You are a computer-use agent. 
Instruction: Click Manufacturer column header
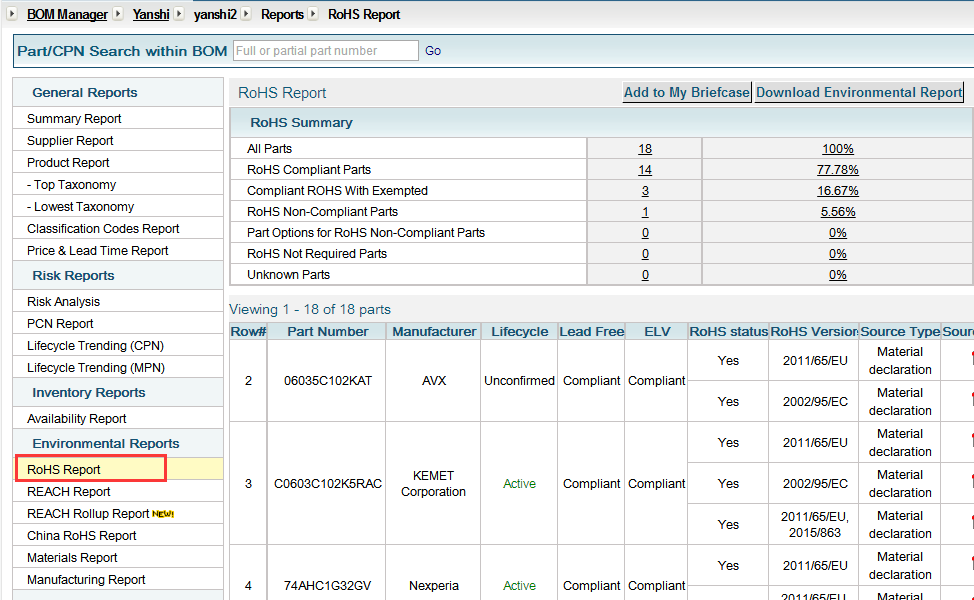point(434,332)
